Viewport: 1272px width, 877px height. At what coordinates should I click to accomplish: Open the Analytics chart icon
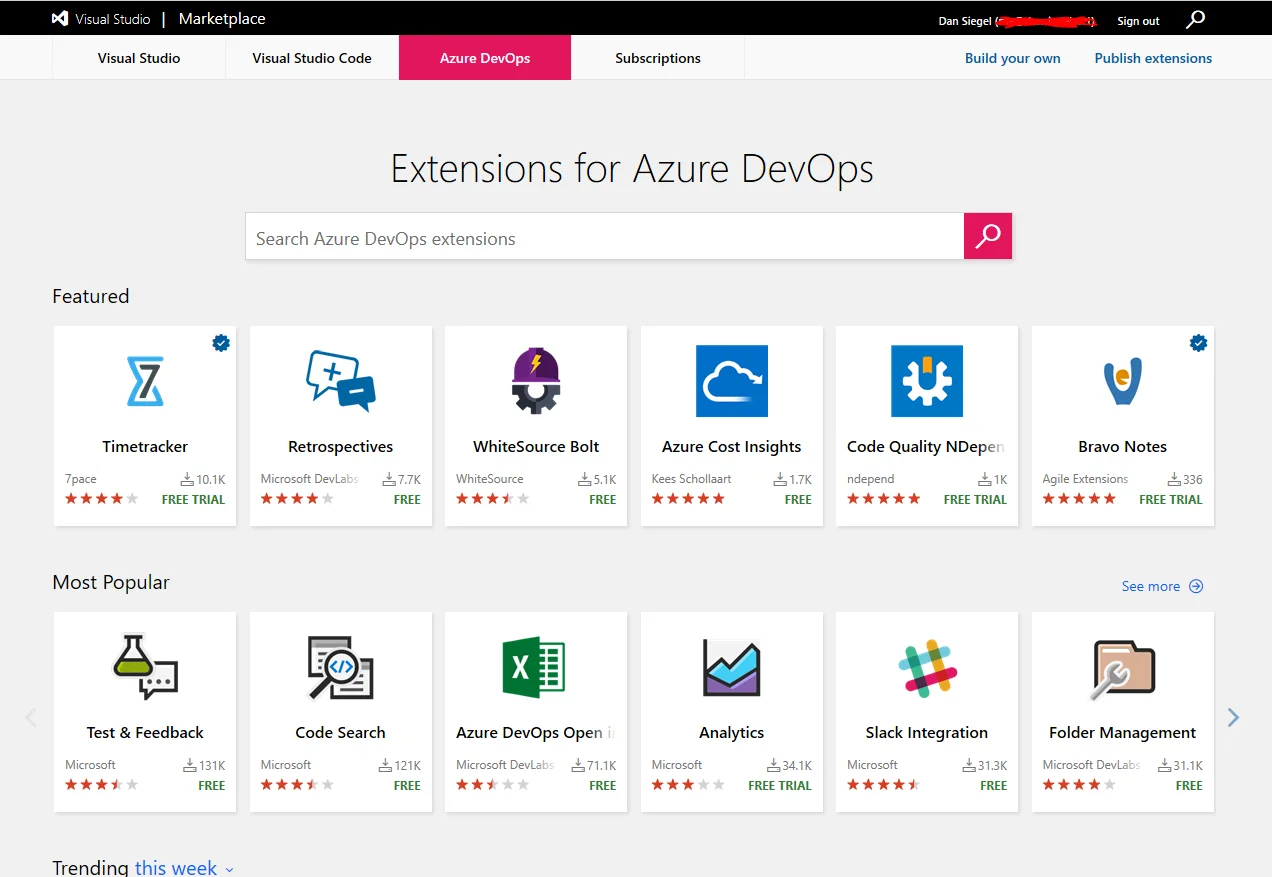pyautogui.click(x=732, y=667)
